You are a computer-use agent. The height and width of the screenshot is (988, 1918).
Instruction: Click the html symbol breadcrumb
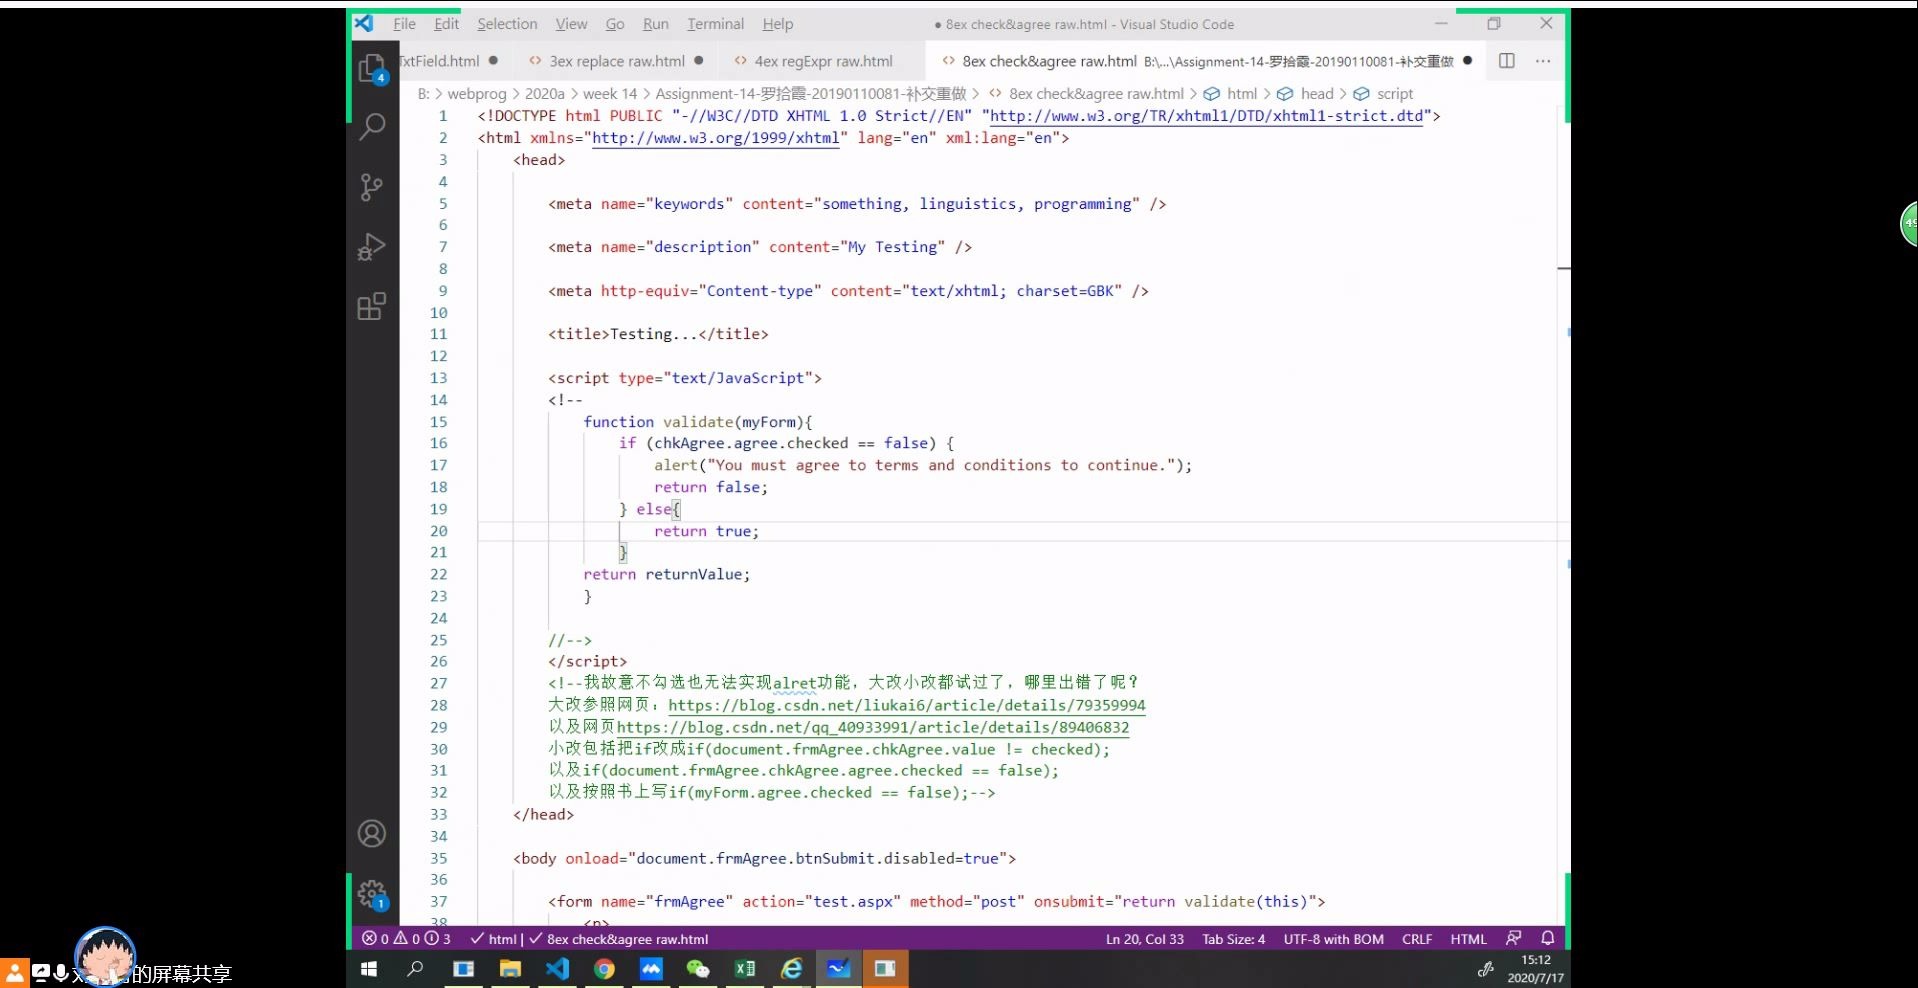[x=1241, y=94]
